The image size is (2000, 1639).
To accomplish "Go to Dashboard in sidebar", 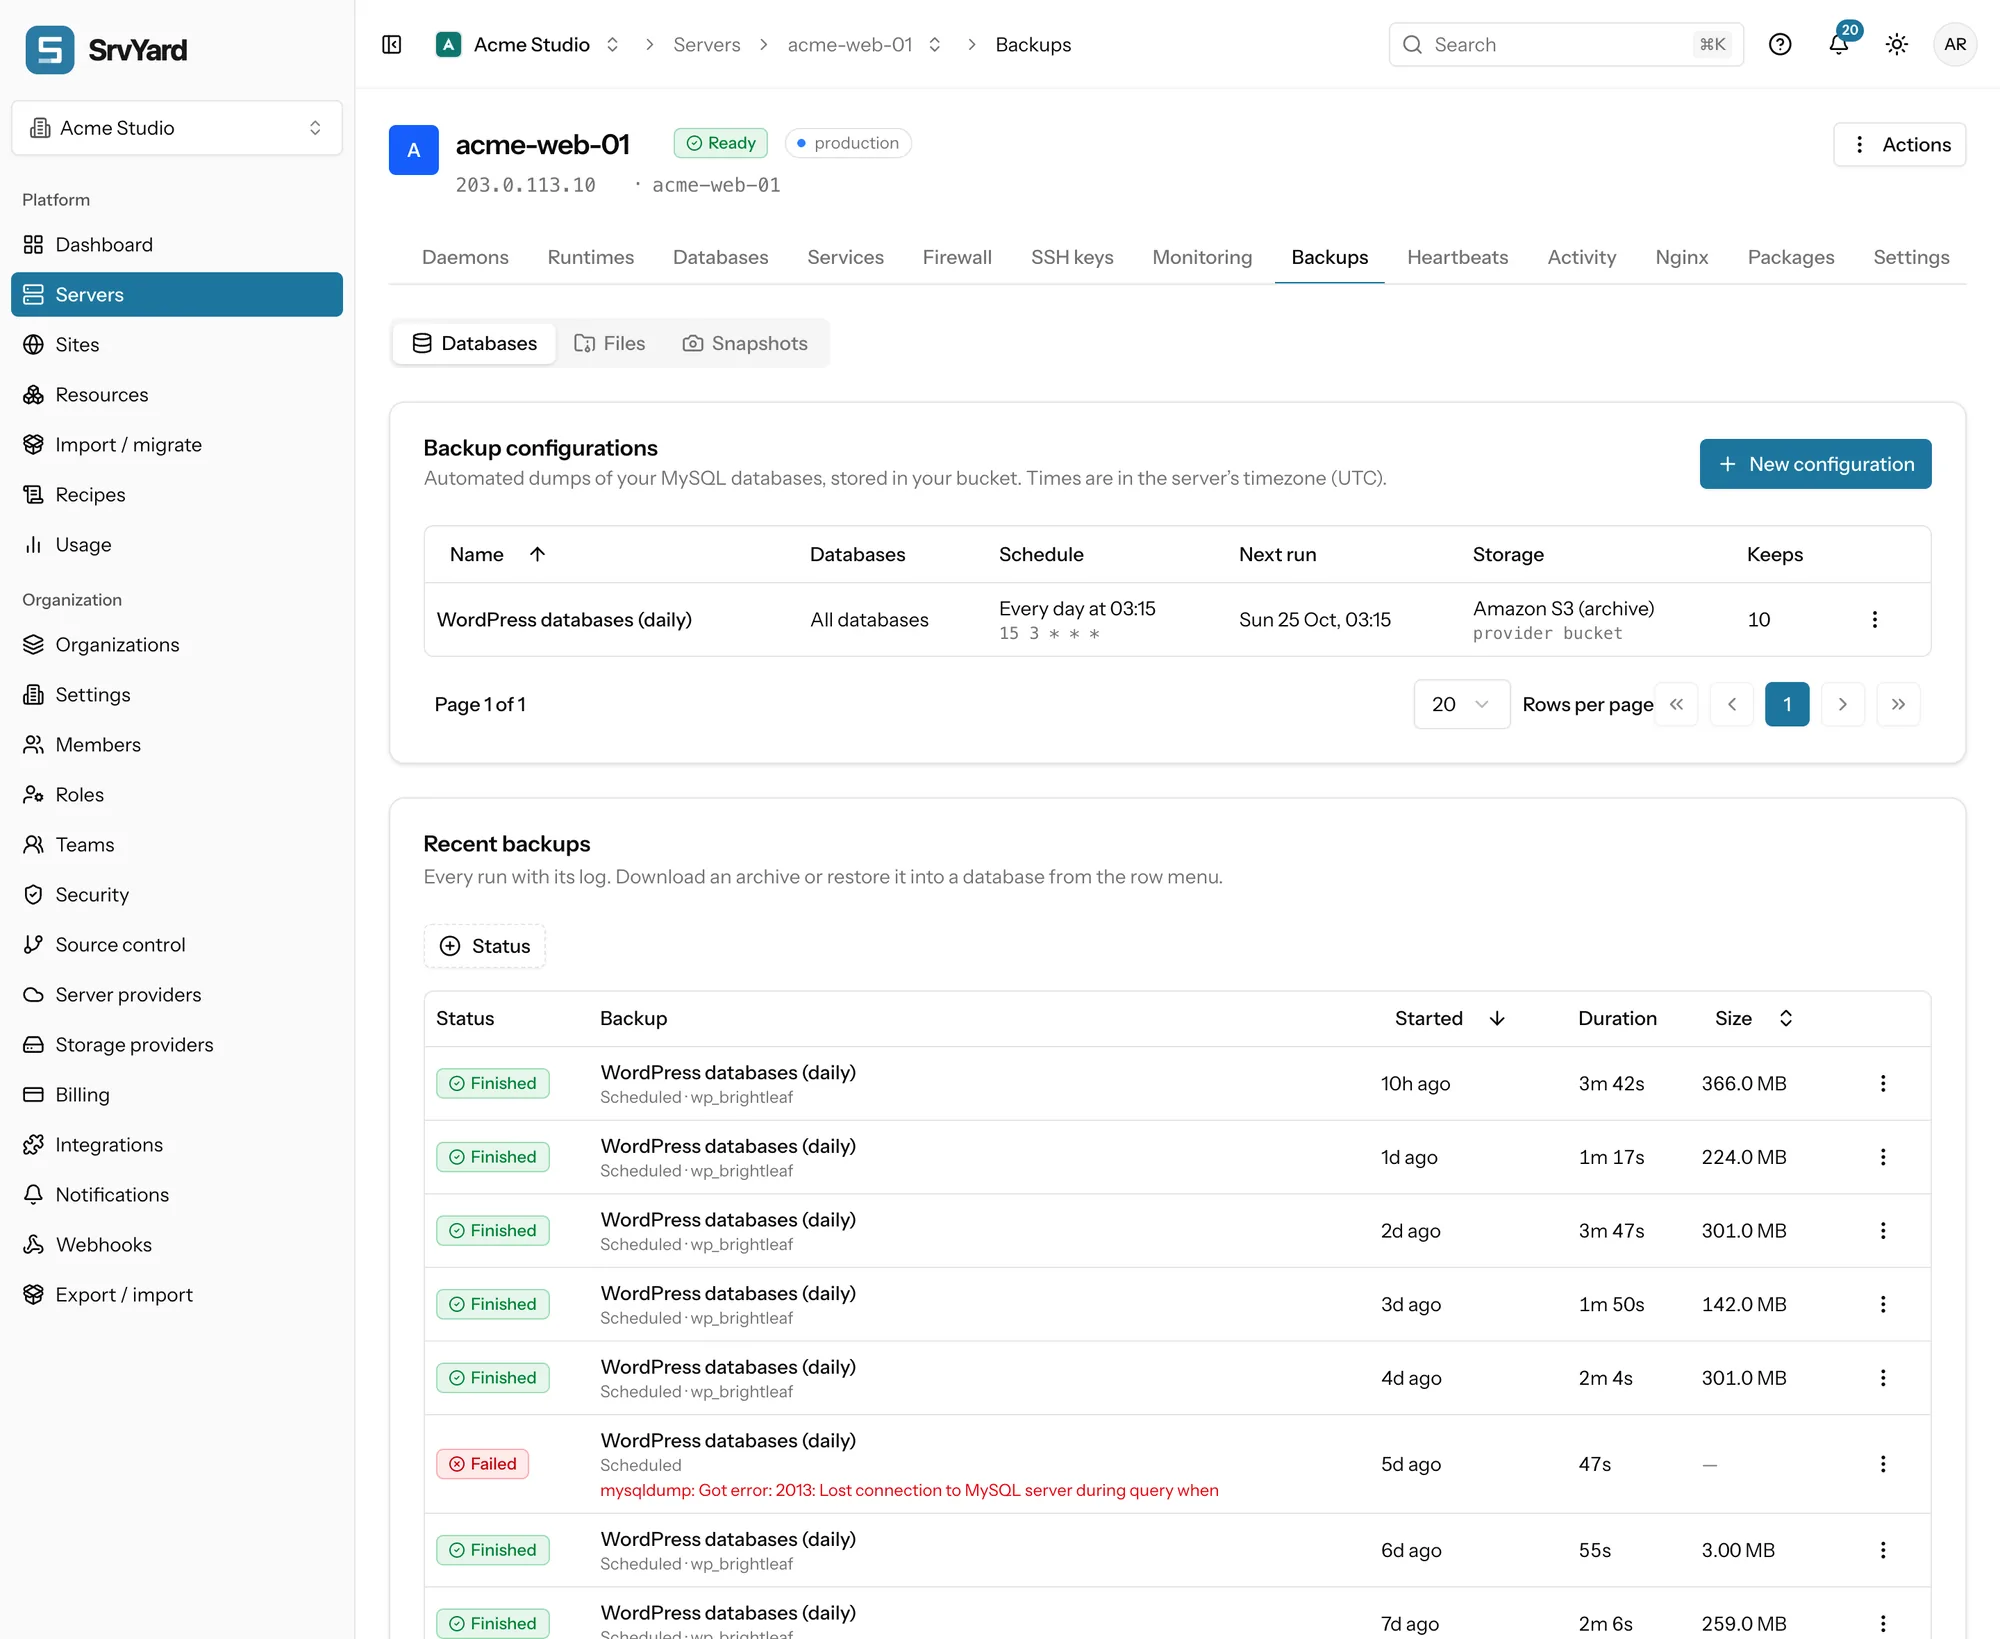I will coord(177,245).
